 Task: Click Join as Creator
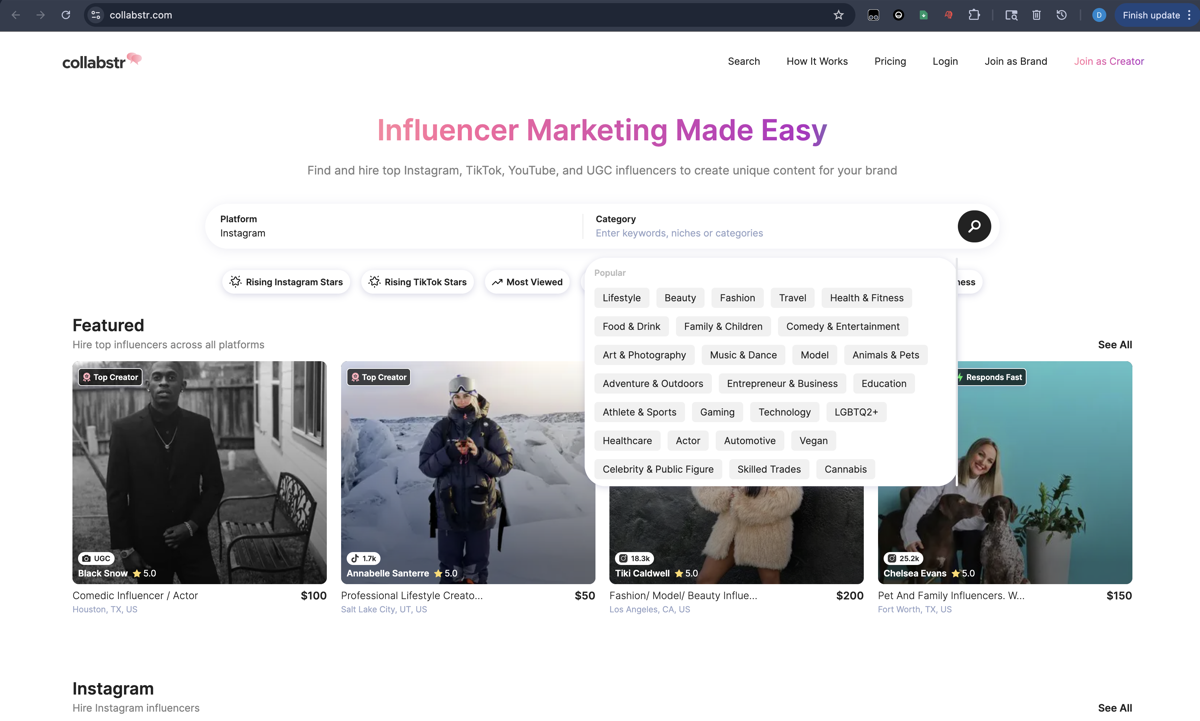(1108, 61)
